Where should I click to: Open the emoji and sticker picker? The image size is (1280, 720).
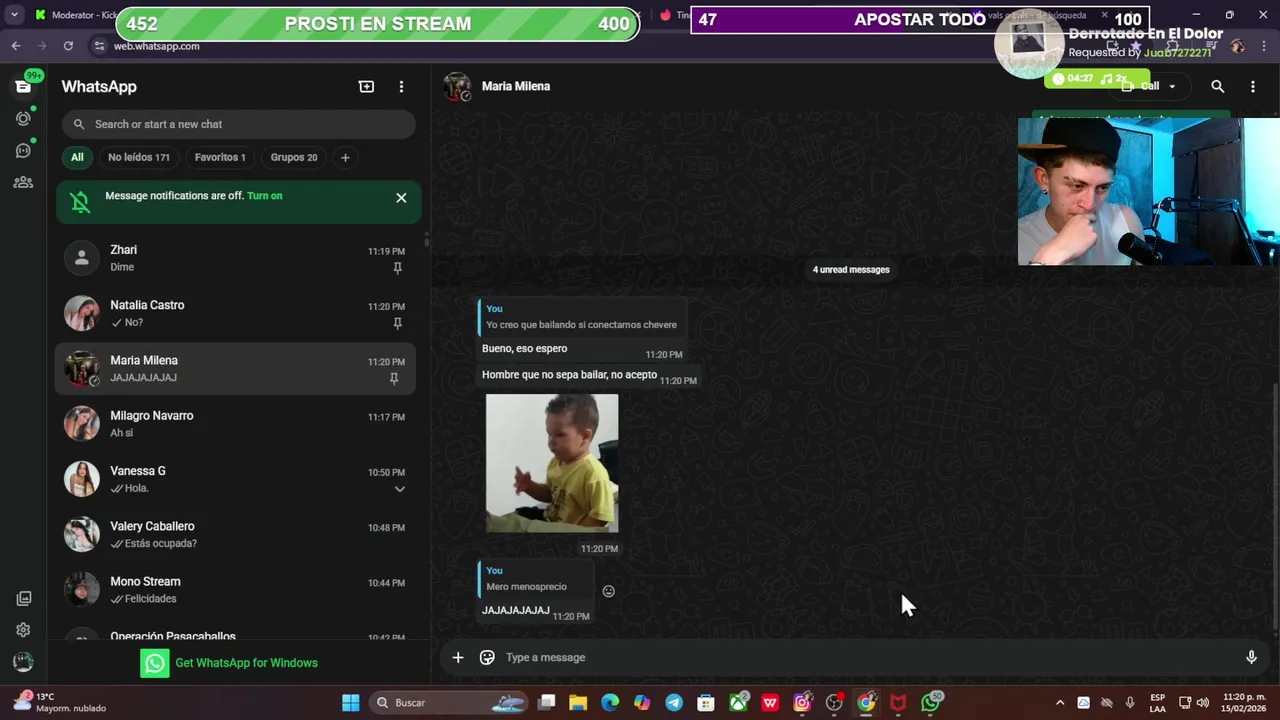pyautogui.click(x=487, y=657)
